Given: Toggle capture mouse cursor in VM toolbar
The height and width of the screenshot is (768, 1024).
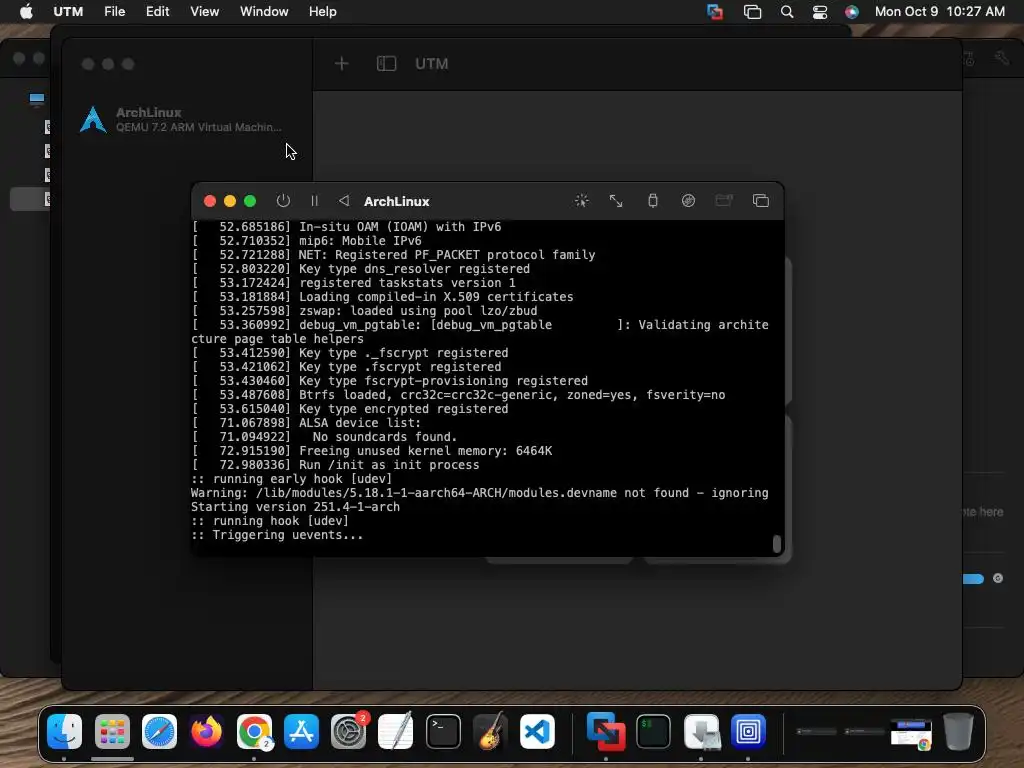Looking at the screenshot, I should (x=581, y=201).
